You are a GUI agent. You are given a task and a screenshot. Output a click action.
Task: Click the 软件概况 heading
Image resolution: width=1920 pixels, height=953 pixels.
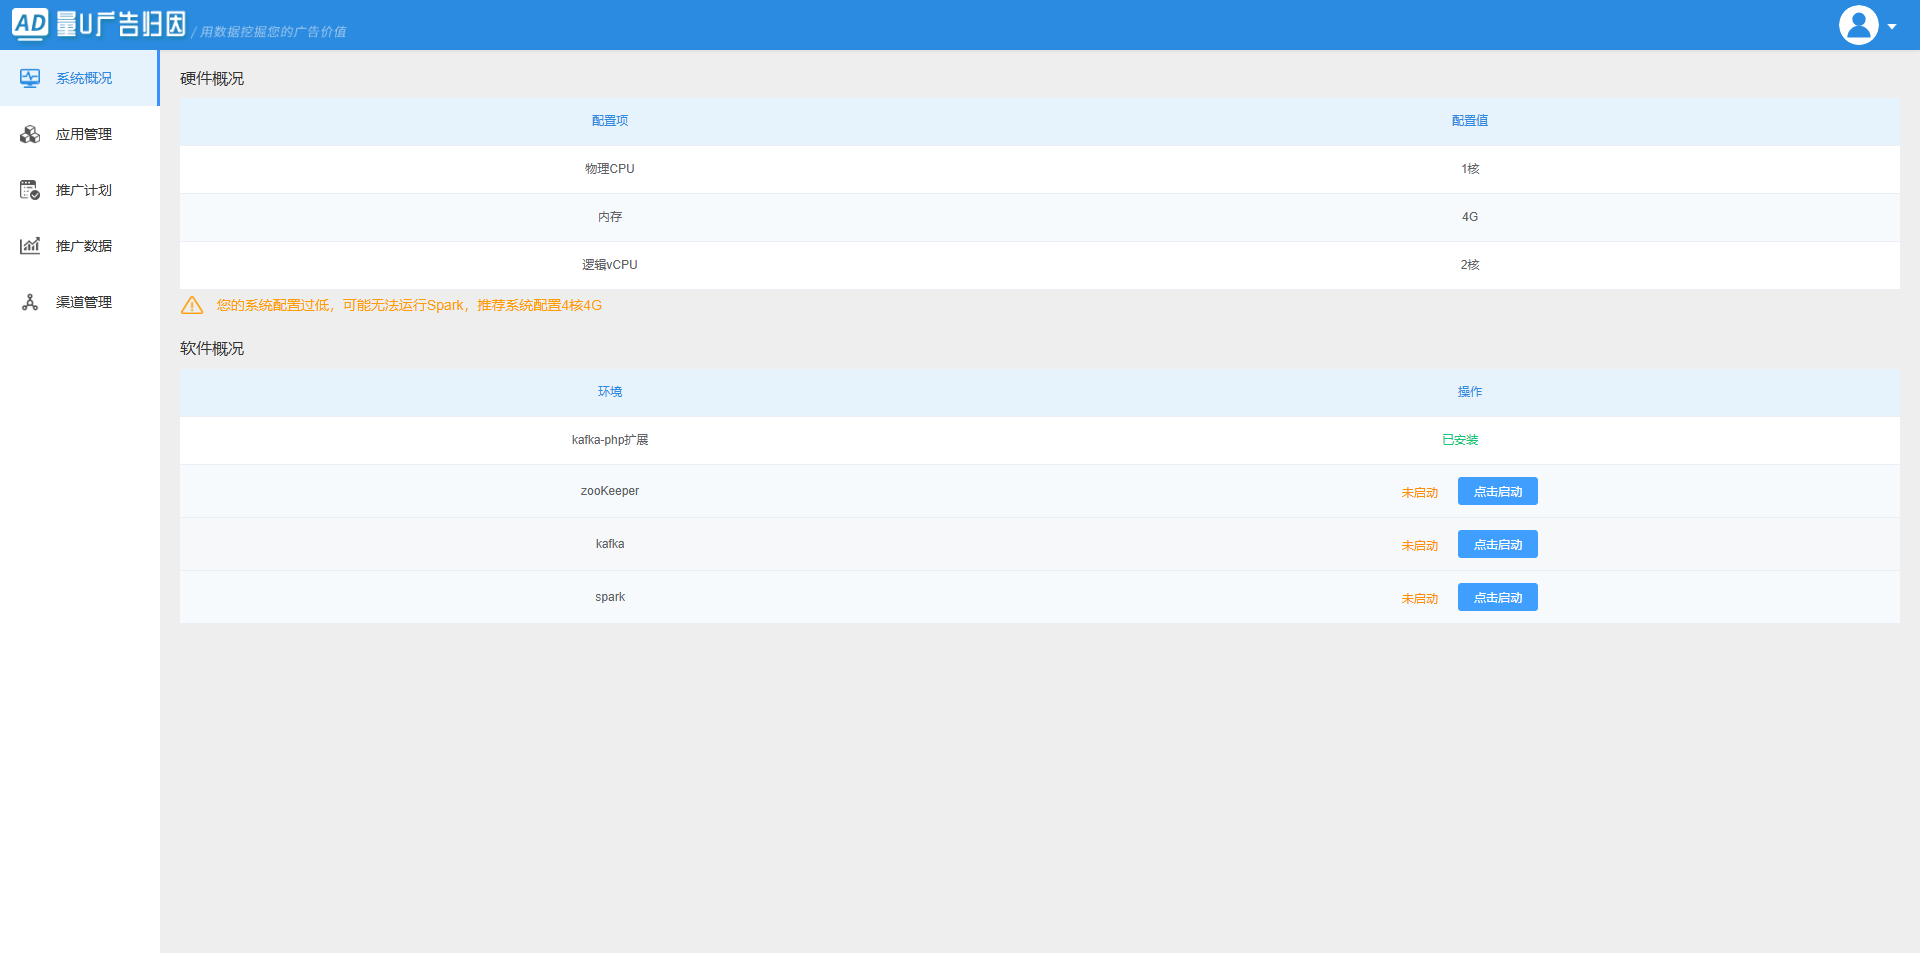pyautogui.click(x=212, y=348)
